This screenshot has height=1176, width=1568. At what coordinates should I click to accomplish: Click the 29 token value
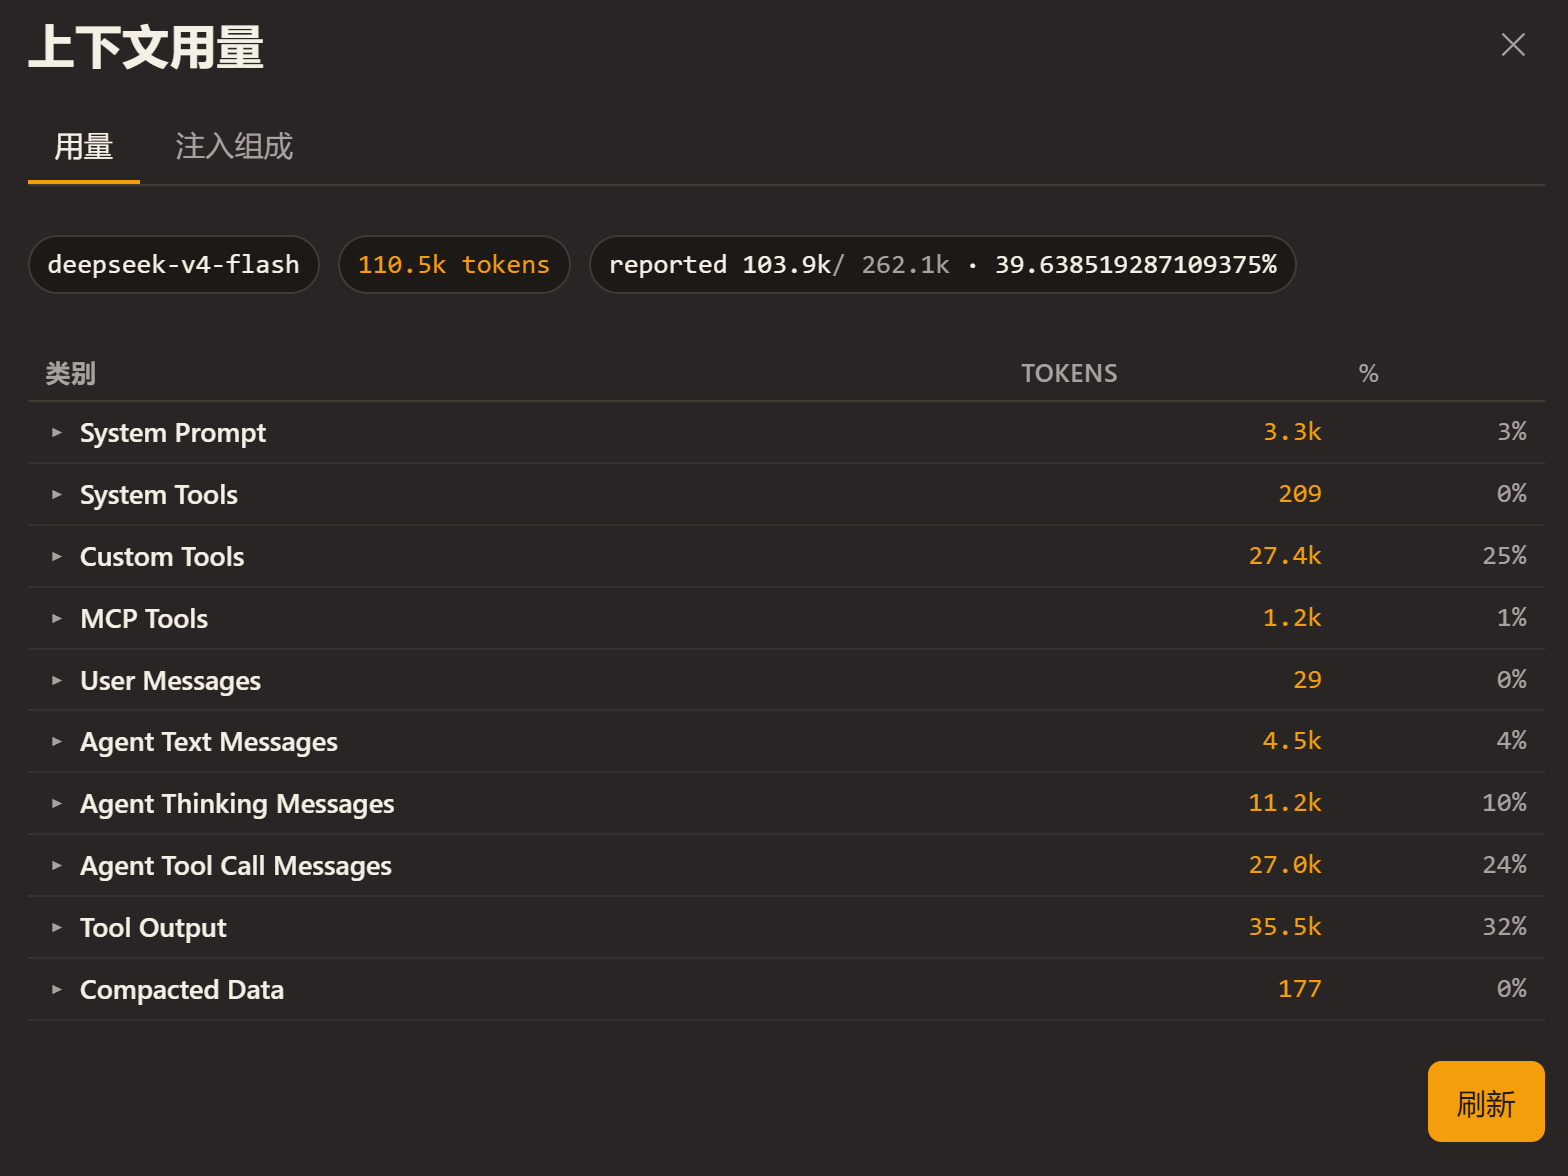tap(1307, 680)
